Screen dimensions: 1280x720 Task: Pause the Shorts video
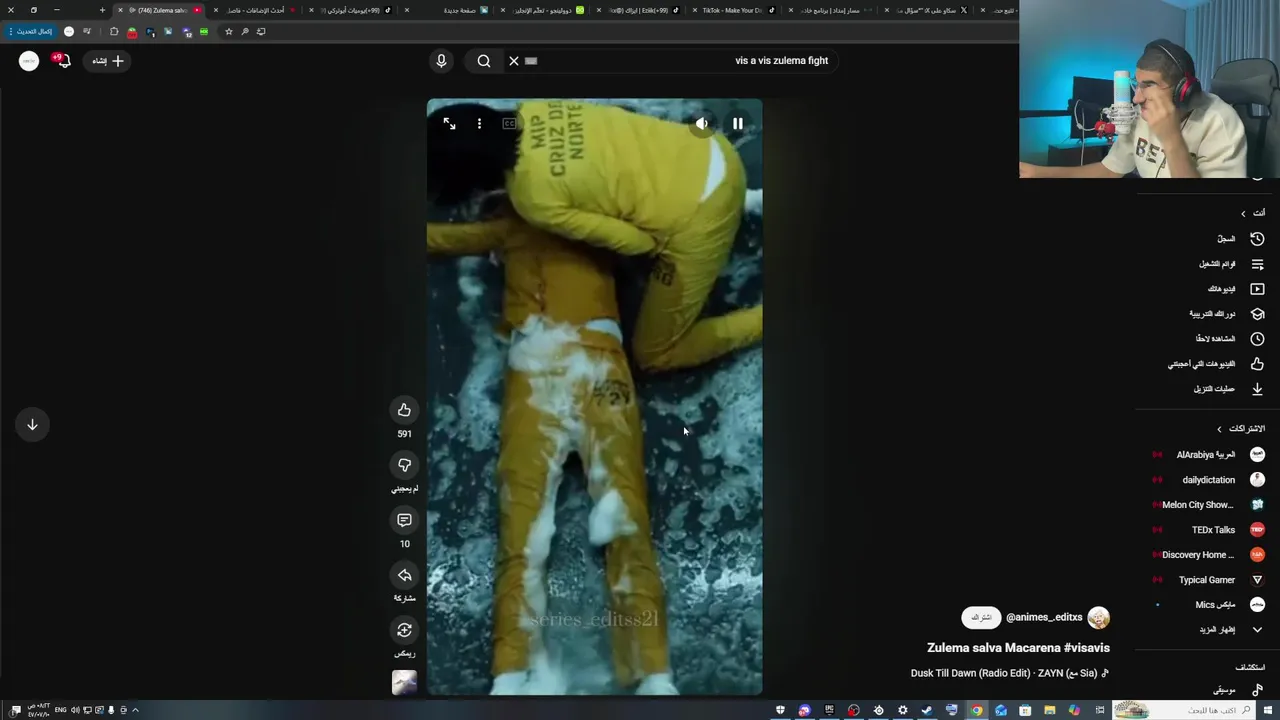pyautogui.click(x=738, y=124)
